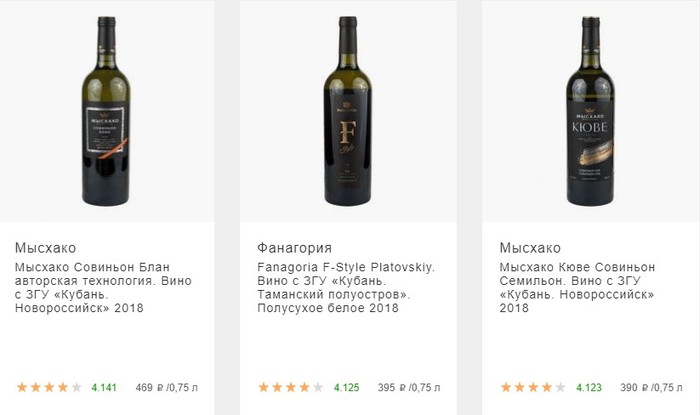Click the gray fifth star on the Мысхако Кюве card
This screenshot has height=415, width=700.
[x=560, y=387]
